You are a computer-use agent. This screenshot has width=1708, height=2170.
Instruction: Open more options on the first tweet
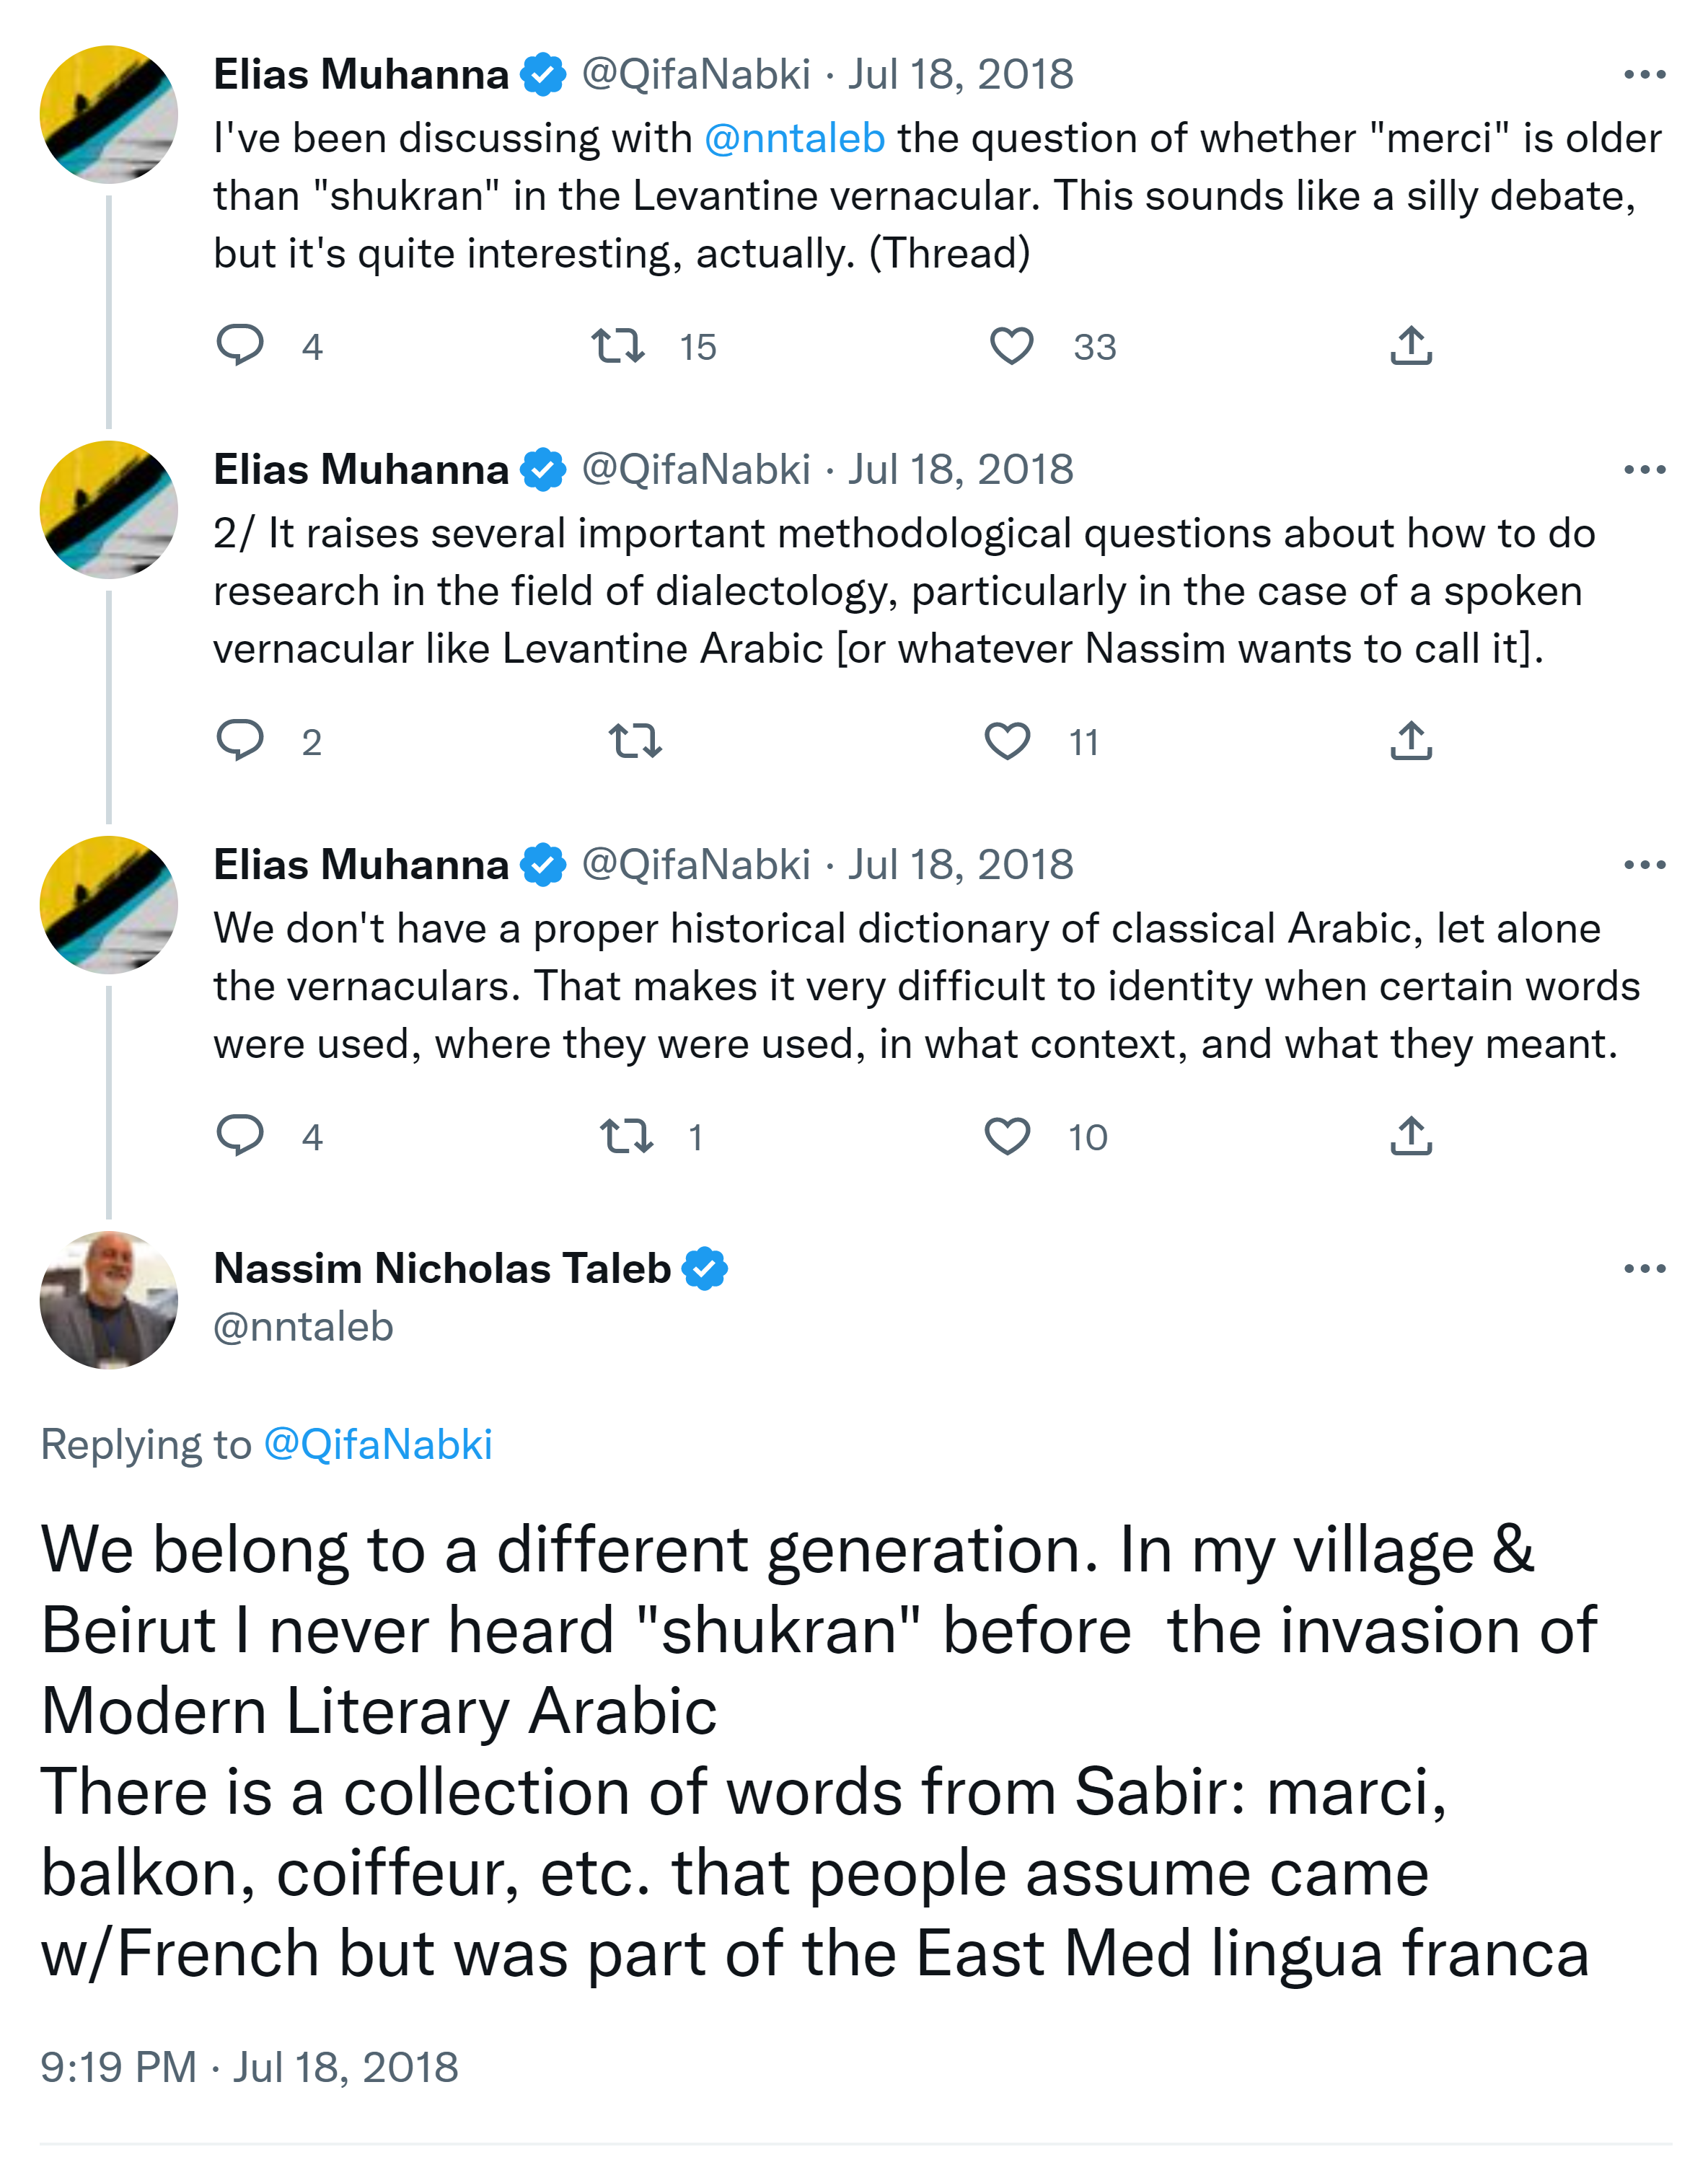1644,74
